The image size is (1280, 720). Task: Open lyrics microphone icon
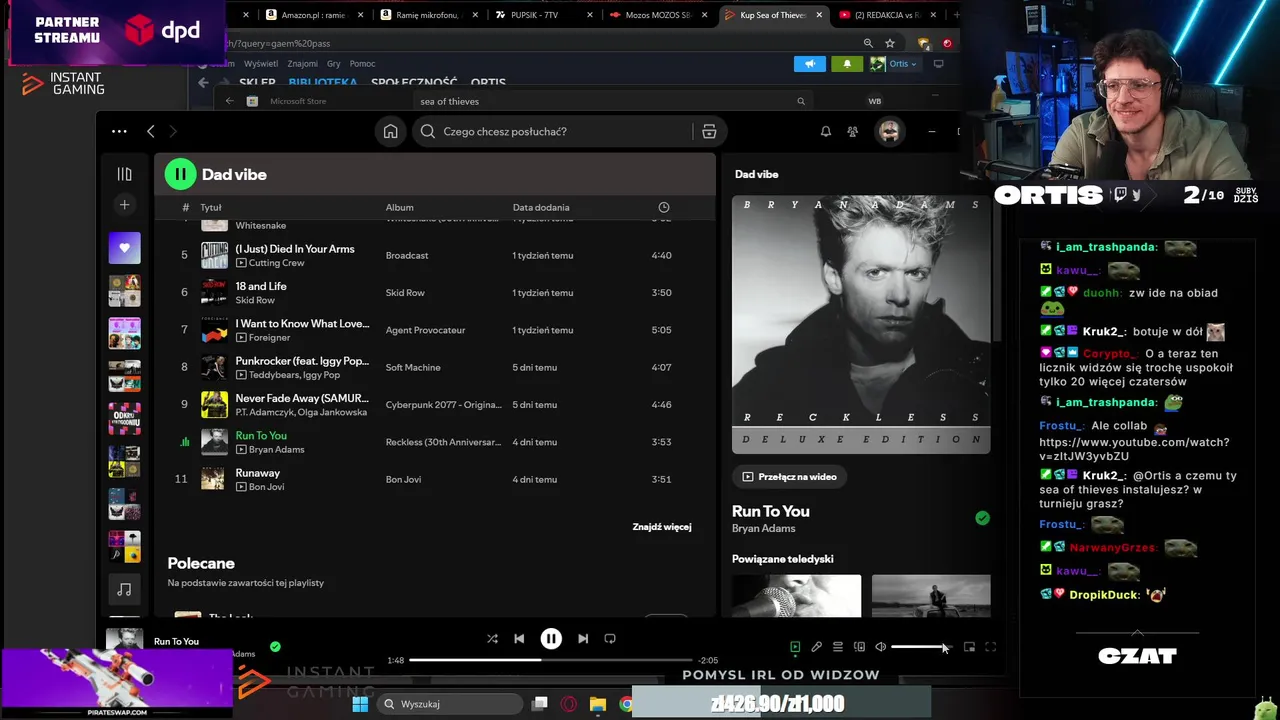pyautogui.click(x=816, y=647)
